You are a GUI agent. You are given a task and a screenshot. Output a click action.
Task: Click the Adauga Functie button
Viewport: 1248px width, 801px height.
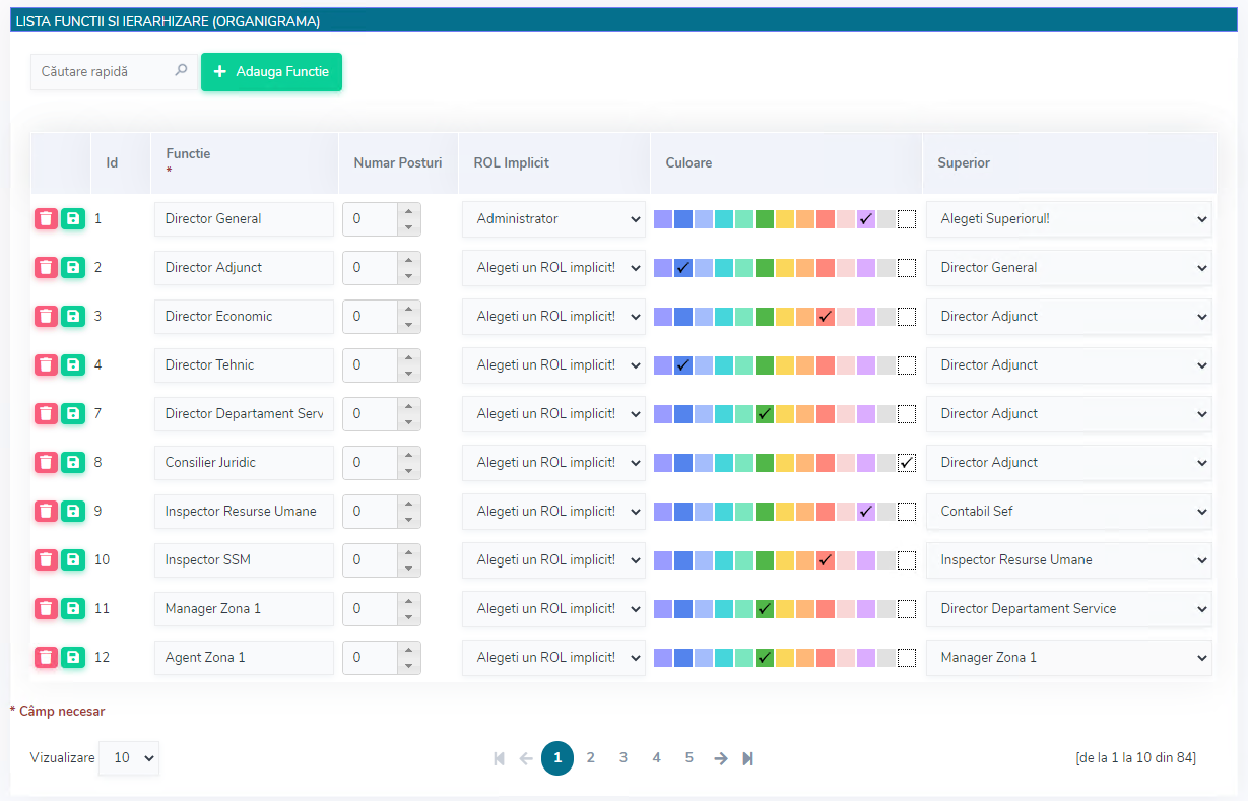click(272, 72)
